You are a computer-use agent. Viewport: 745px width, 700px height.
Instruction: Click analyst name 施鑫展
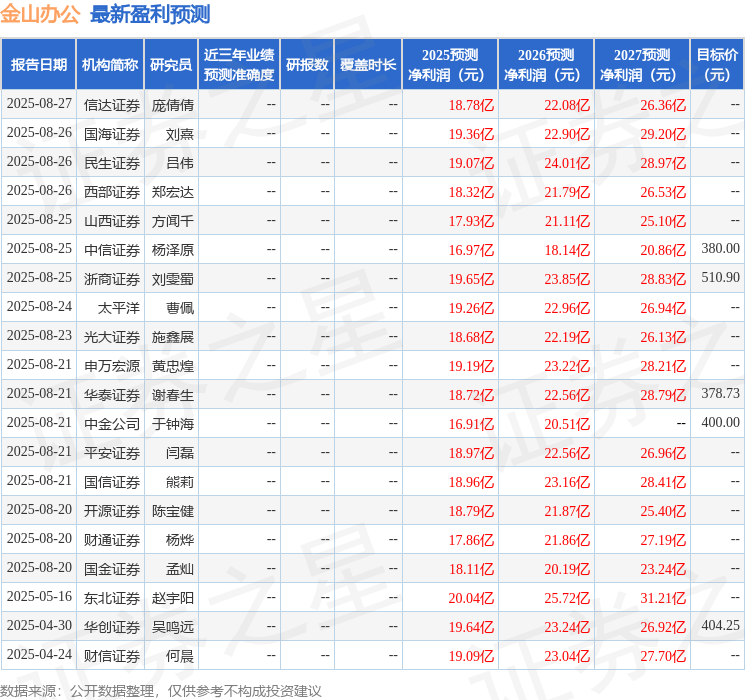tap(173, 337)
